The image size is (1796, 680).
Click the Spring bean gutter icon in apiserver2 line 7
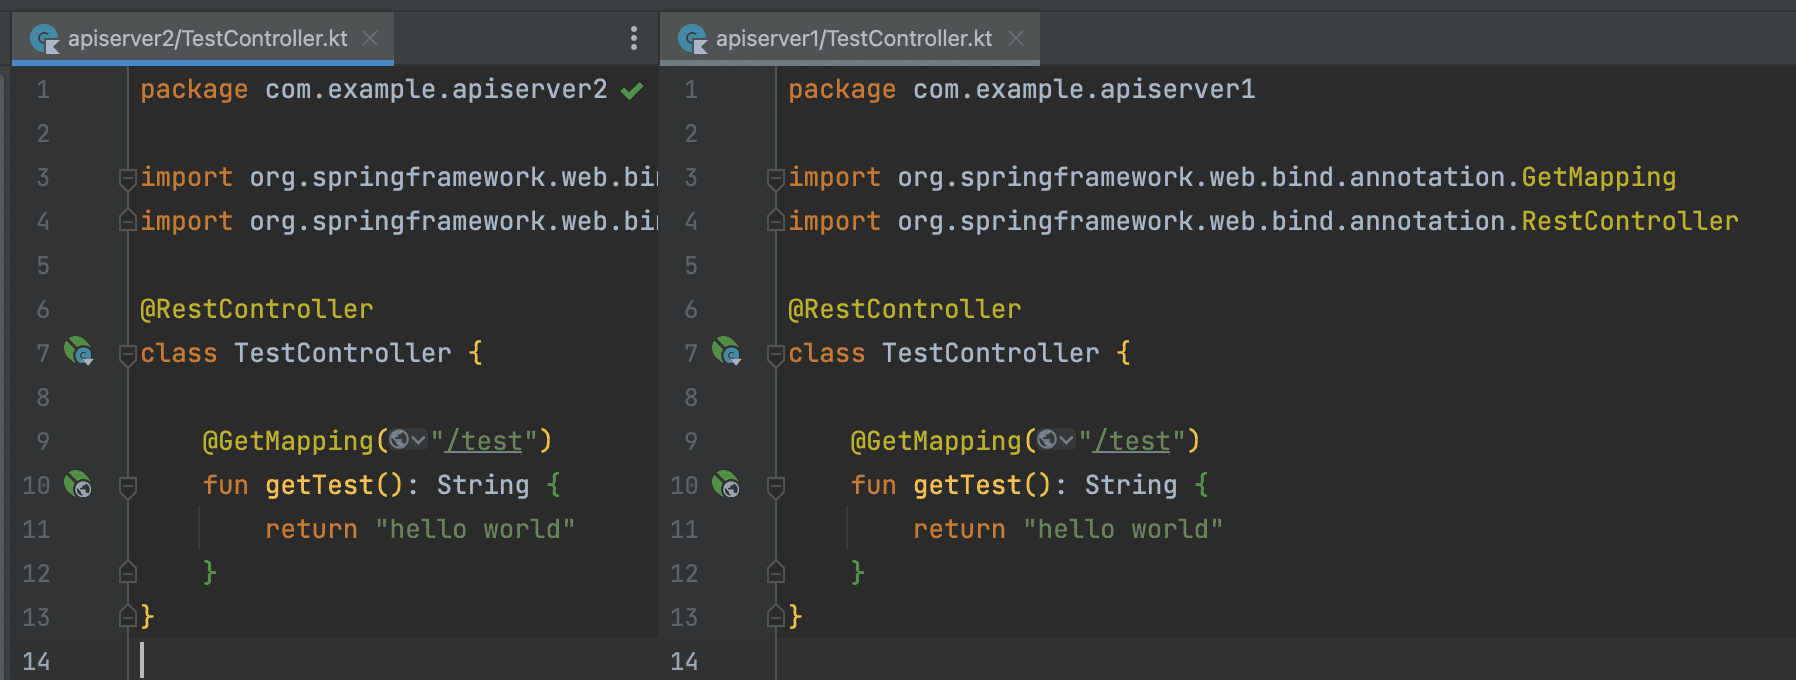tap(78, 352)
